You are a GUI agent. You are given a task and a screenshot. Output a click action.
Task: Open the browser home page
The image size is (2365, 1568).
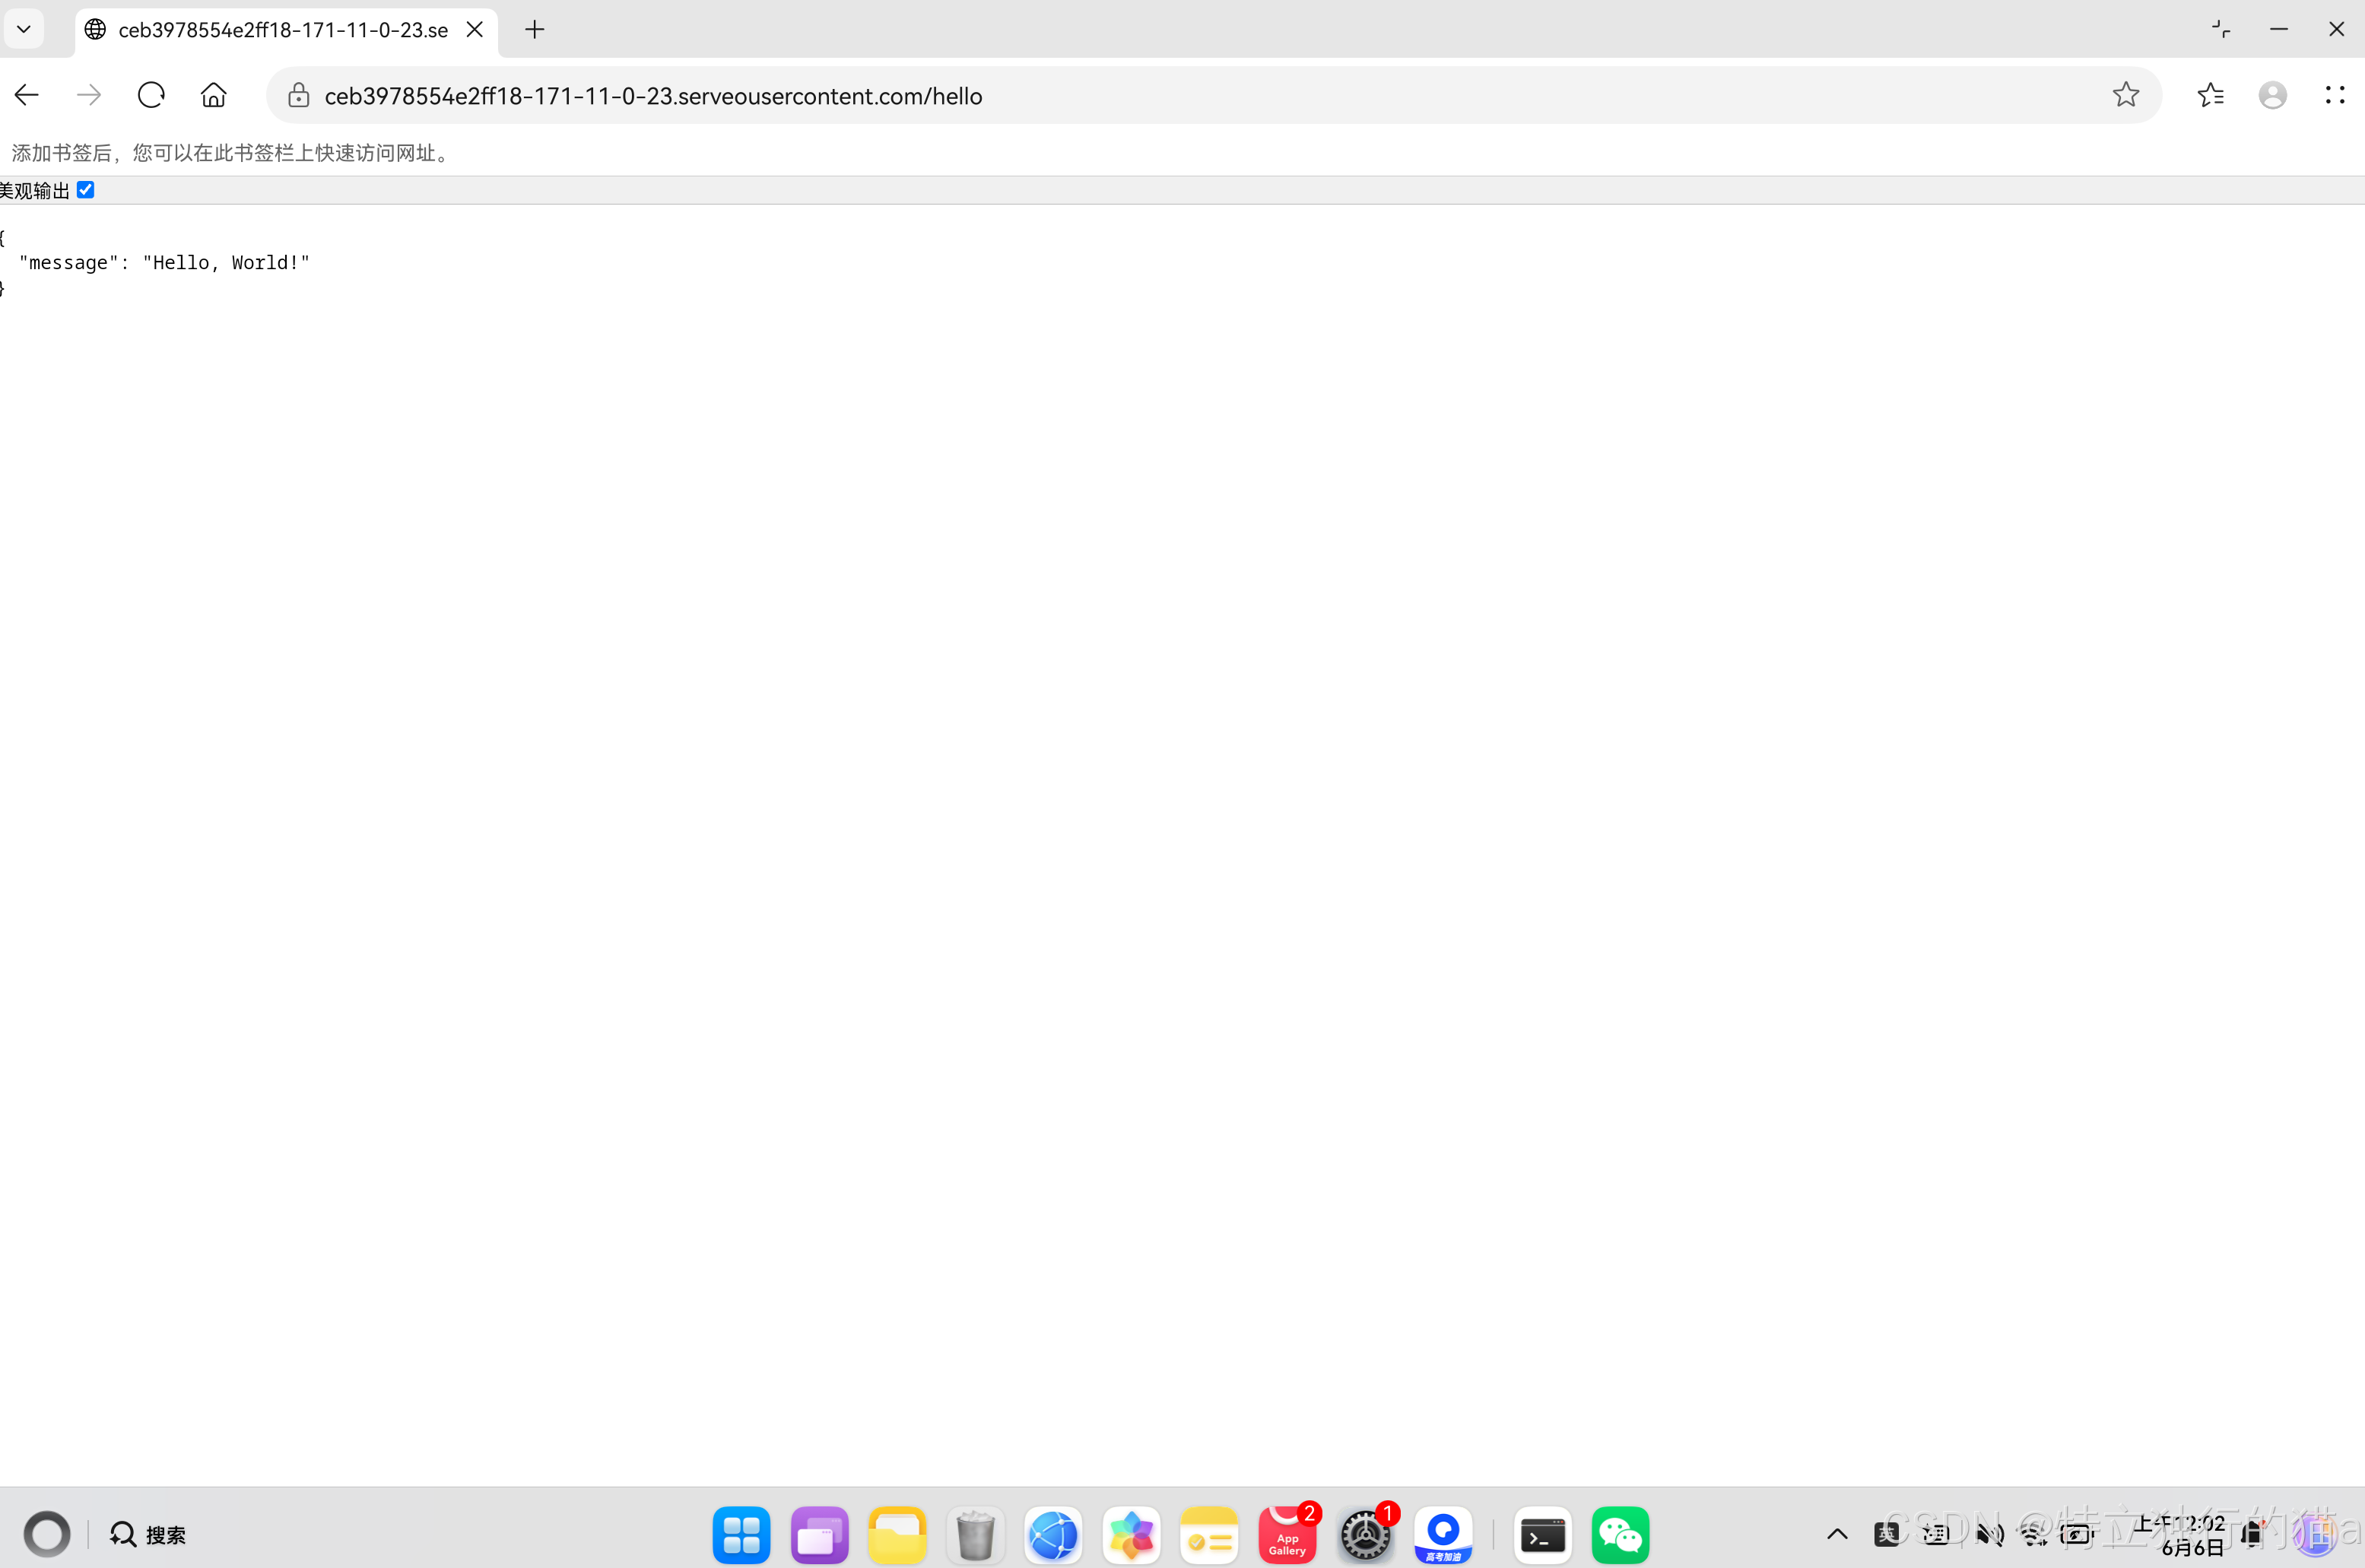pos(213,95)
